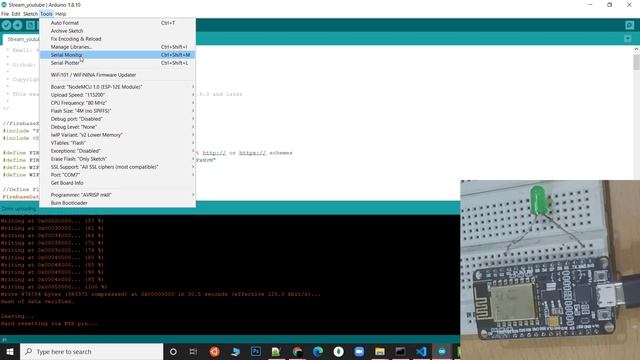Click the Arduino logo in title bar
Viewport: 640px width, 360px height.
pos(4,5)
